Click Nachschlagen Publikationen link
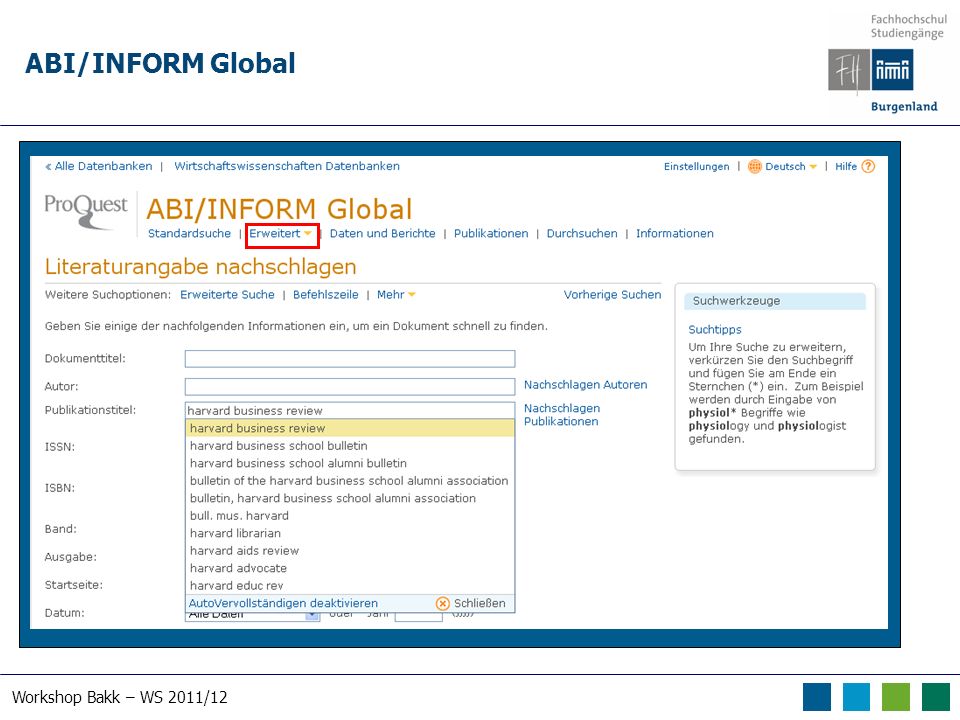960x720 pixels. (x=561, y=414)
